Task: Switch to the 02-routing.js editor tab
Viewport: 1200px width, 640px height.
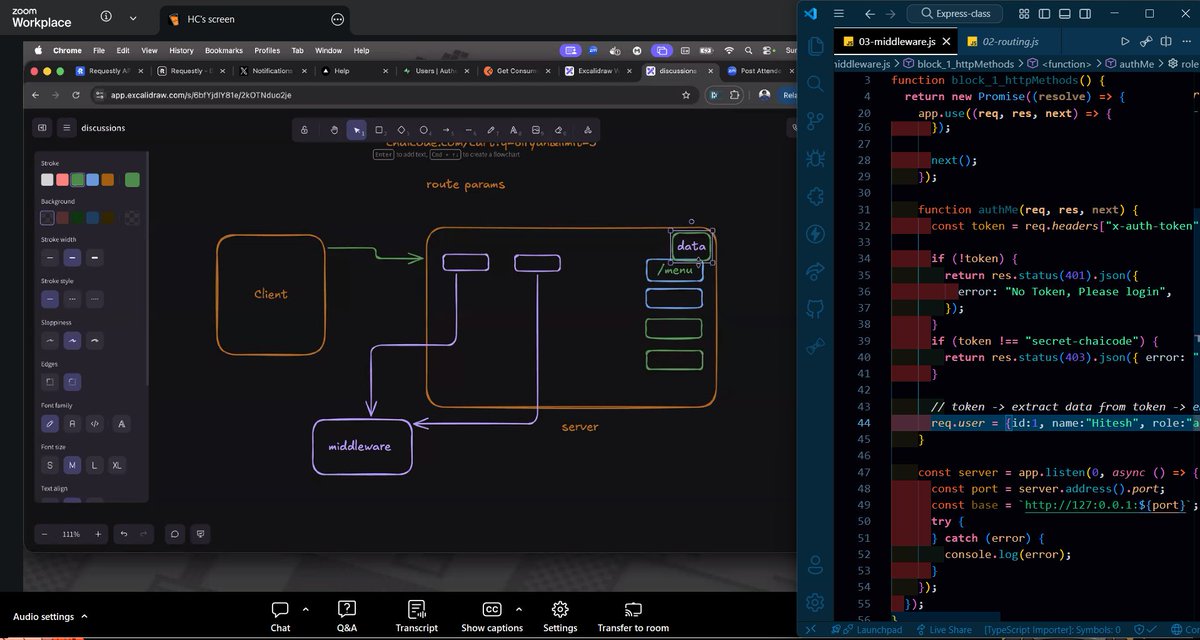Action: click(x=1010, y=41)
